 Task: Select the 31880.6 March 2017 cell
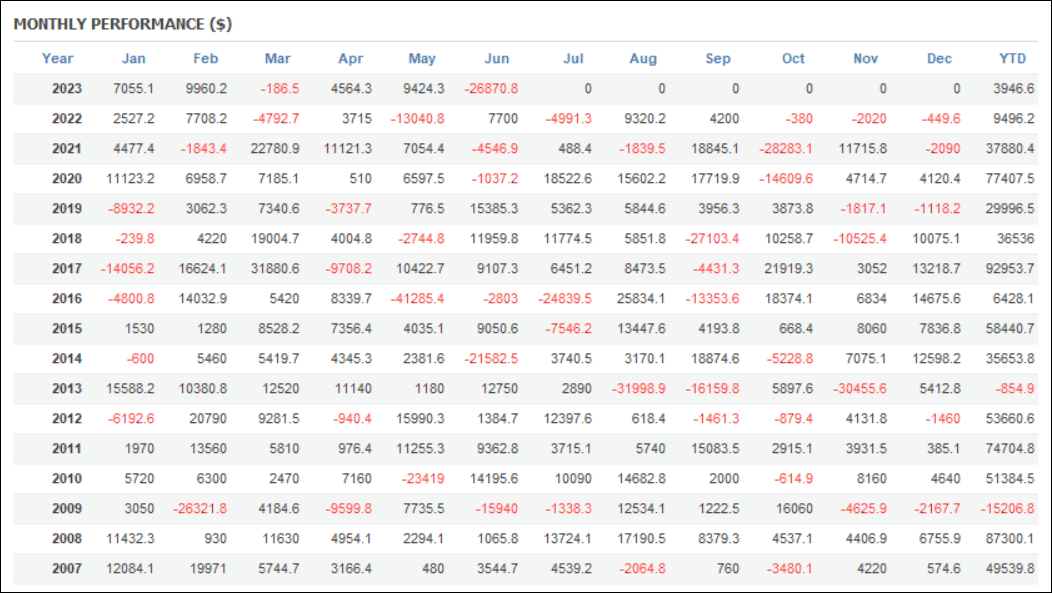pyautogui.click(x=275, y=269)
